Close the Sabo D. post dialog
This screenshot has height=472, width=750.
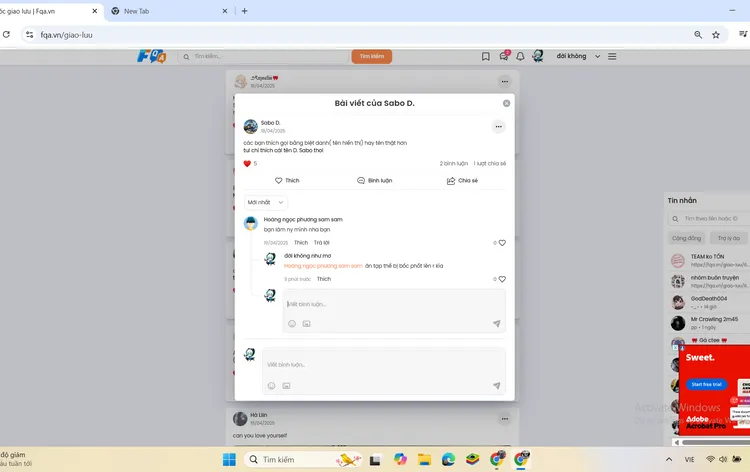506,103
